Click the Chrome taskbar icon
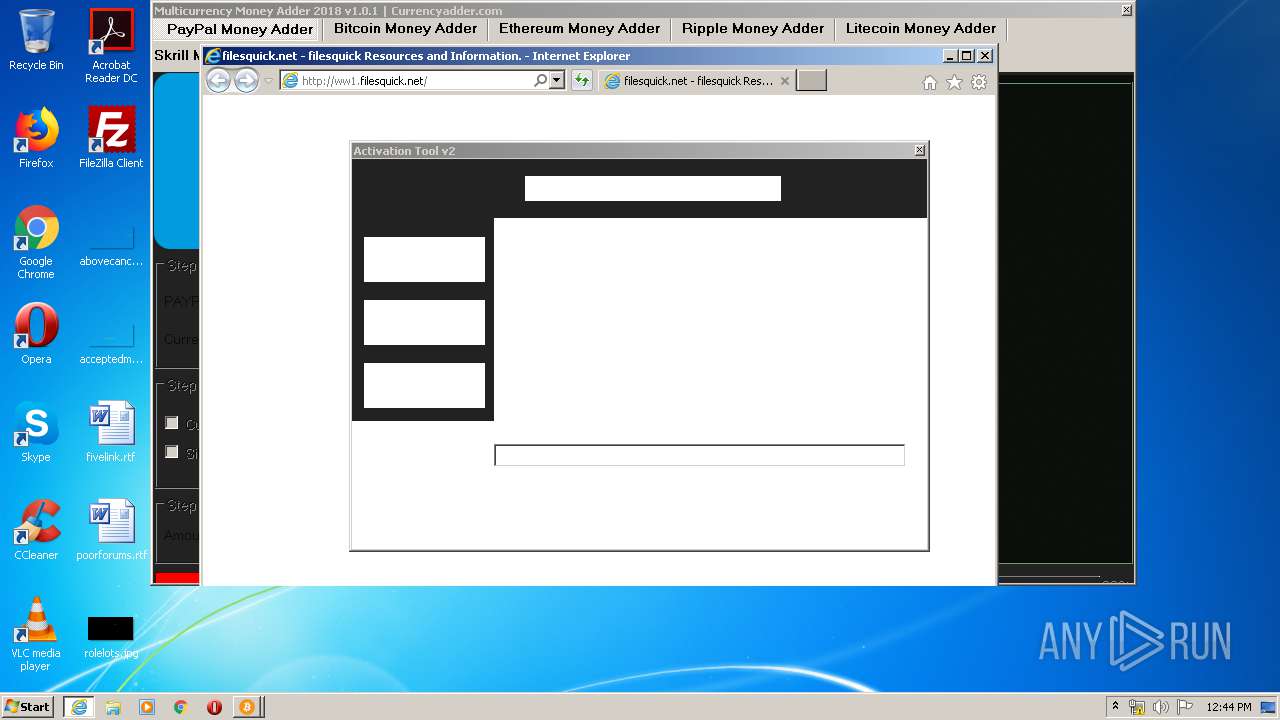This screenshot has width=1280, height=720. [181, 707]
